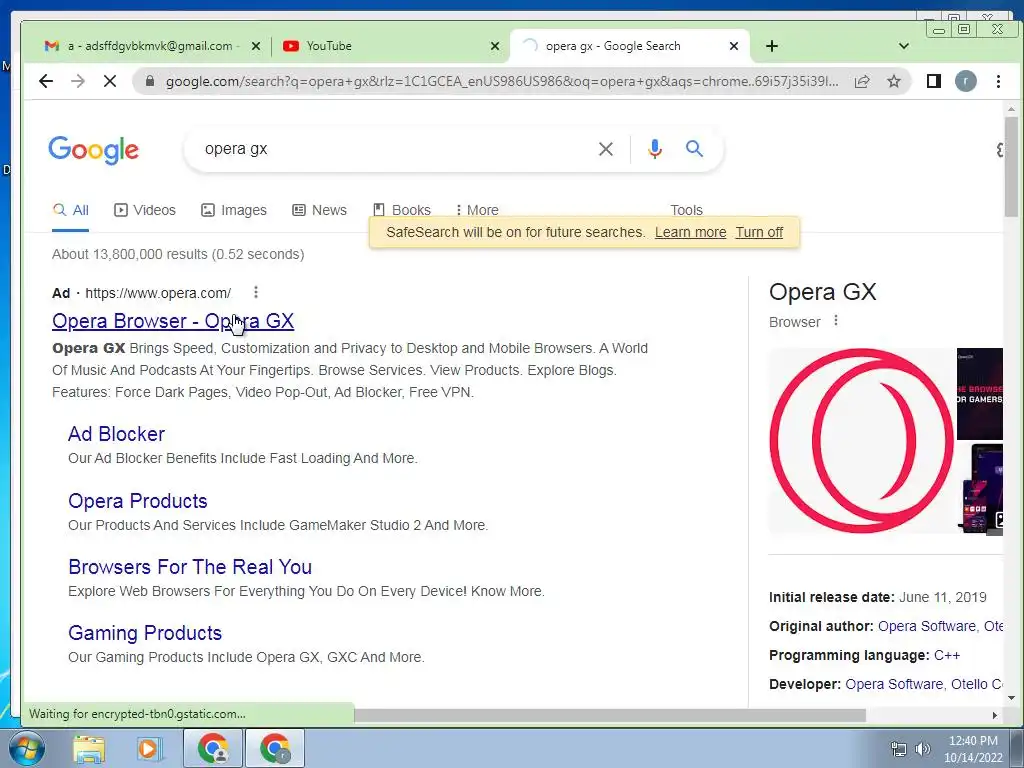Clear the search box text
The height and width of the screenshot is (768, 1024).
pyautogui.click(x=606, y=149)
